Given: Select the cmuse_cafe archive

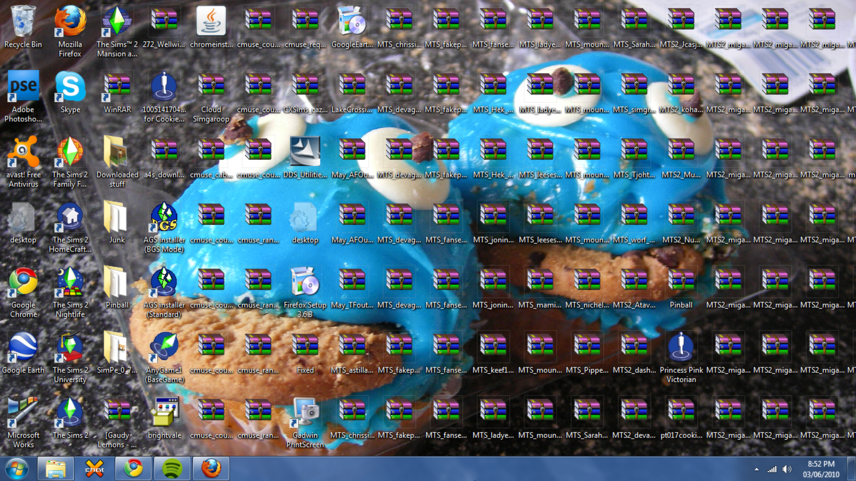Looking at the screenshot, I should (x=211, y=157).
